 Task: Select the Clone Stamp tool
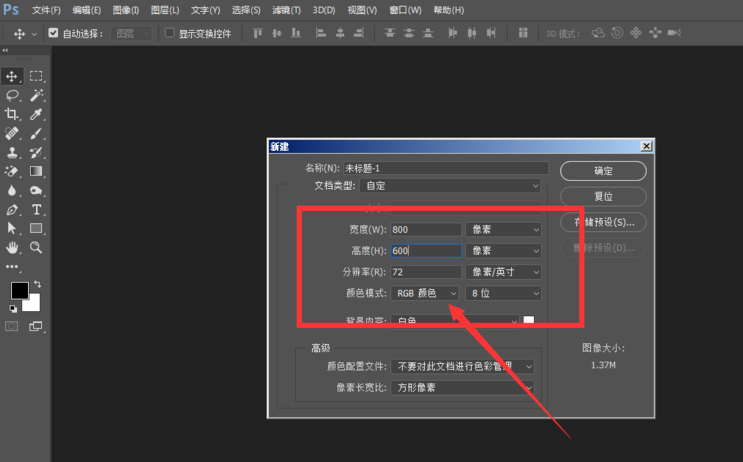pos(12,152)
